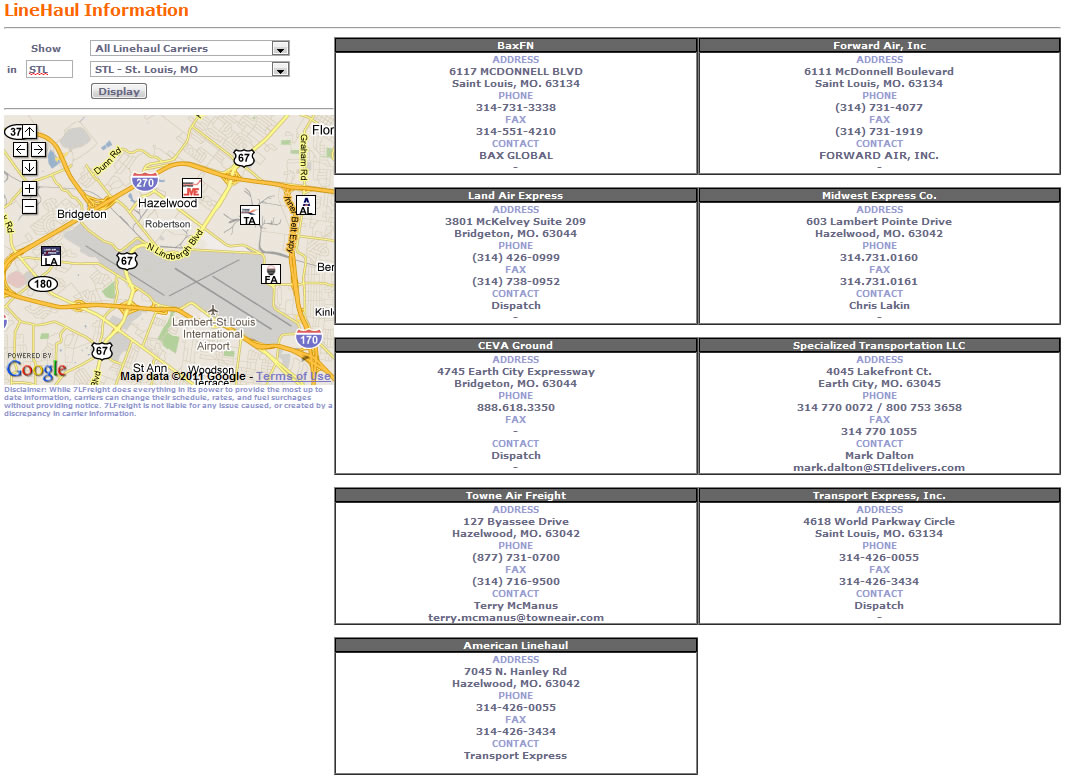Screen dimensions: 1067x784
Task: Click the Google logo on the map
Action: click(x=37, y=370)
